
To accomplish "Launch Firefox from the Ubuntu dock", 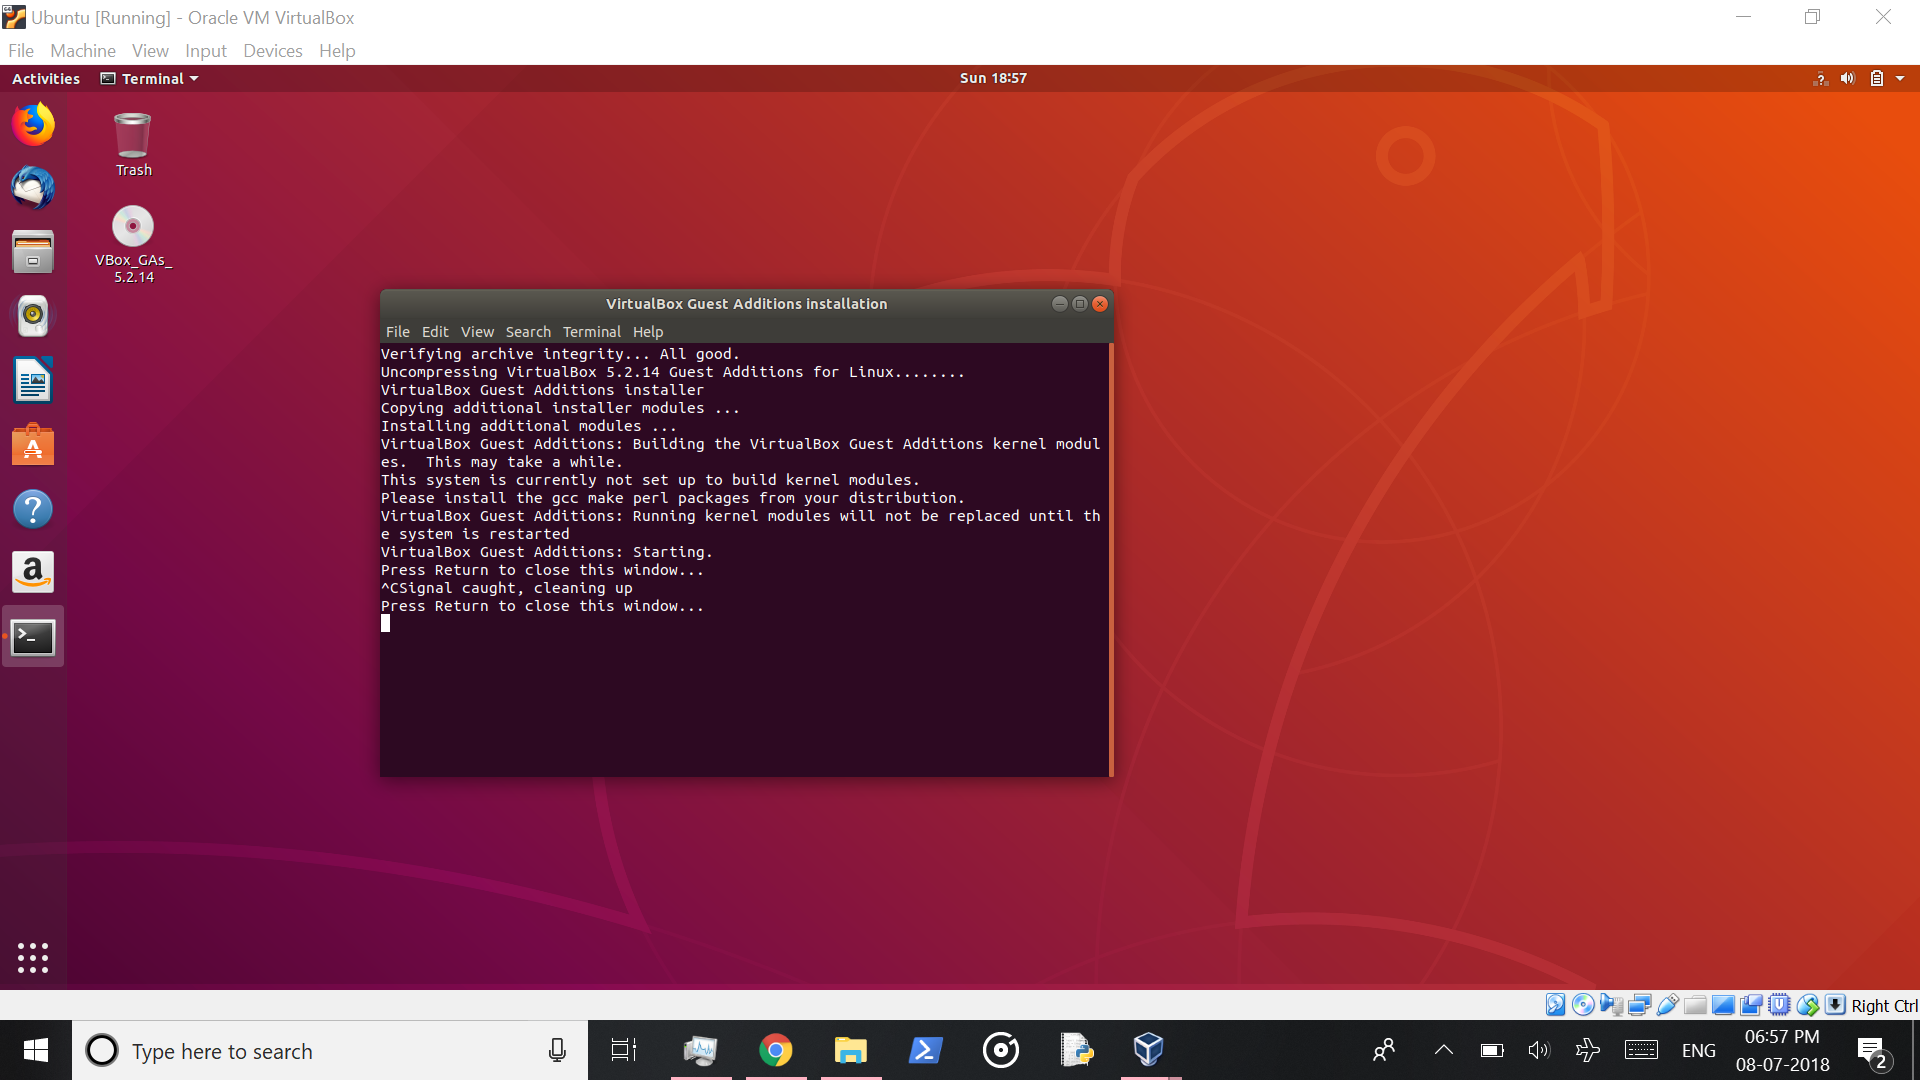I will point(33,124).
